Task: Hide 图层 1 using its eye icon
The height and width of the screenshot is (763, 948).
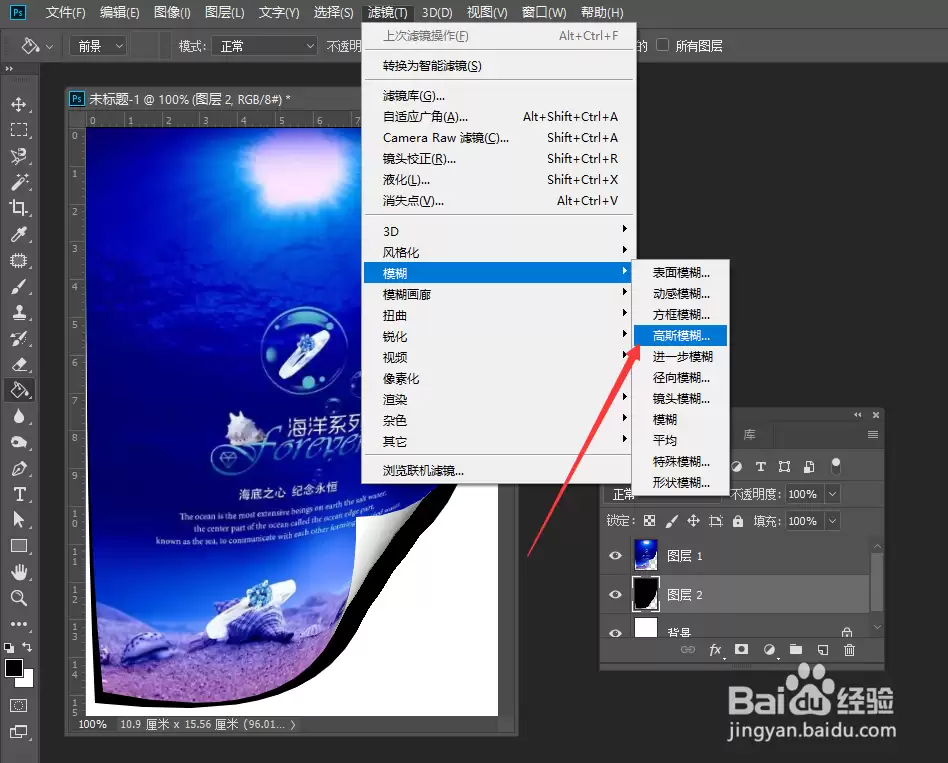Action: [x=615, y=556]
